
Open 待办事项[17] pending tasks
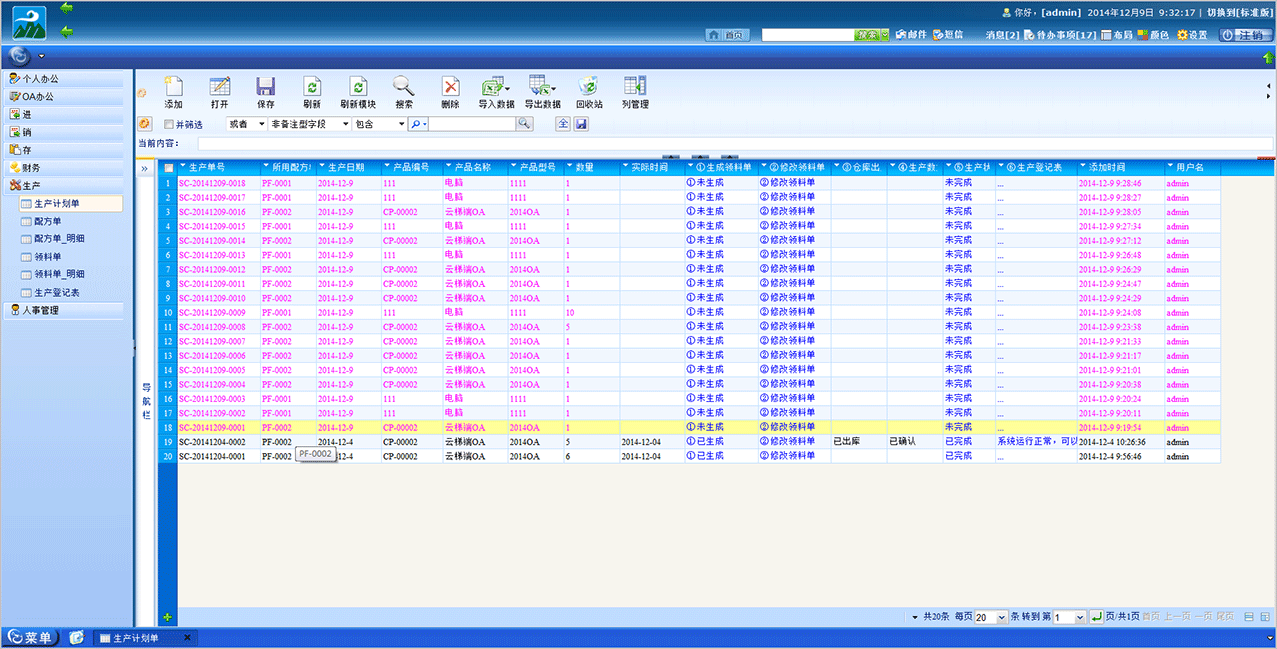pyautogui.click(x=1060, y=35)
